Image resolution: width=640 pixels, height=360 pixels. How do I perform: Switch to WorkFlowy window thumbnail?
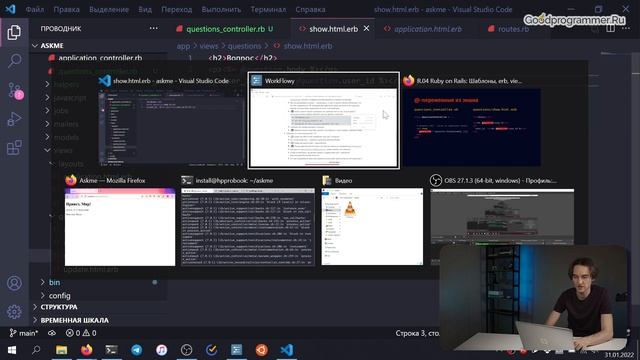pos(323,120)
